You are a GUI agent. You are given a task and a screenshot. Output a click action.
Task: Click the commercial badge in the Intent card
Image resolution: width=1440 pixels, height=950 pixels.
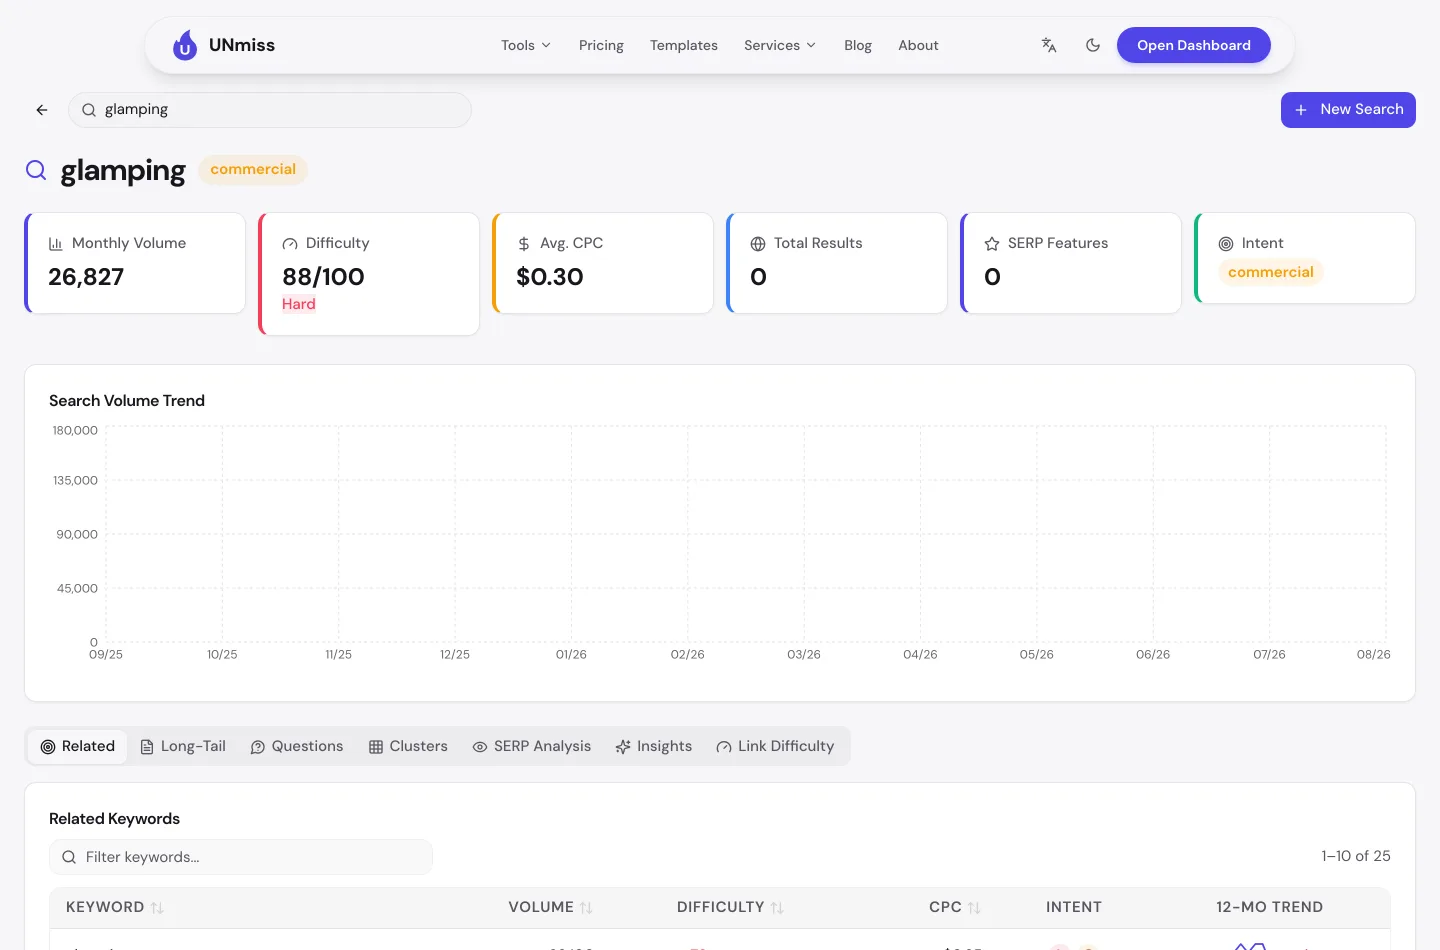coord(1271,272)
